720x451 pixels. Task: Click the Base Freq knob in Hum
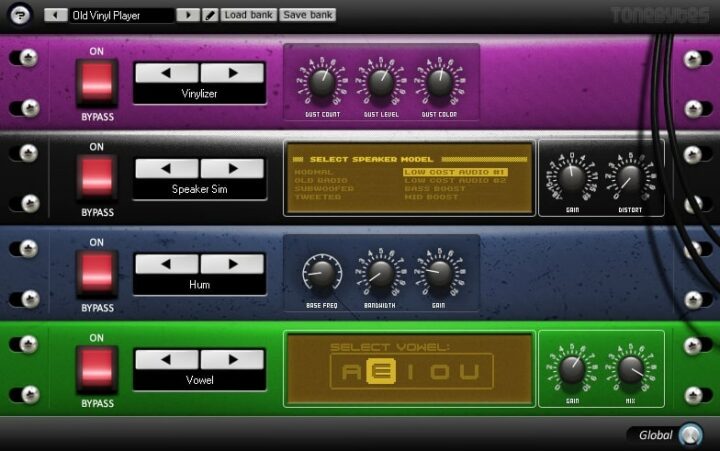pyautogui.click(x=322, y=272)
